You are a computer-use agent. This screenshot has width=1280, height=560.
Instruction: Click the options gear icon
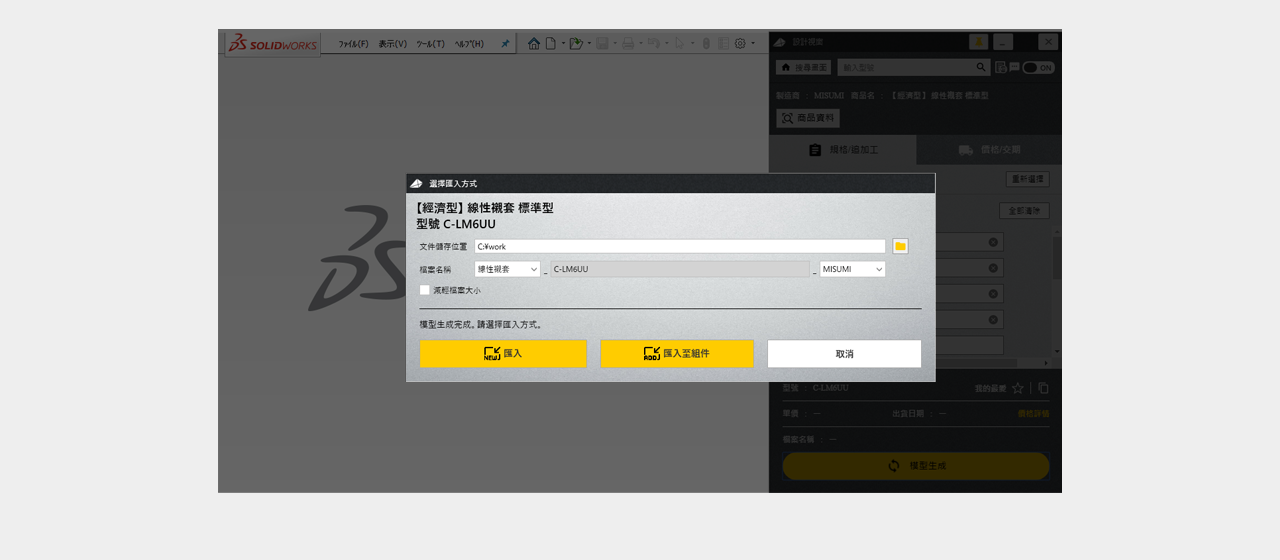(x=740, y=44)
